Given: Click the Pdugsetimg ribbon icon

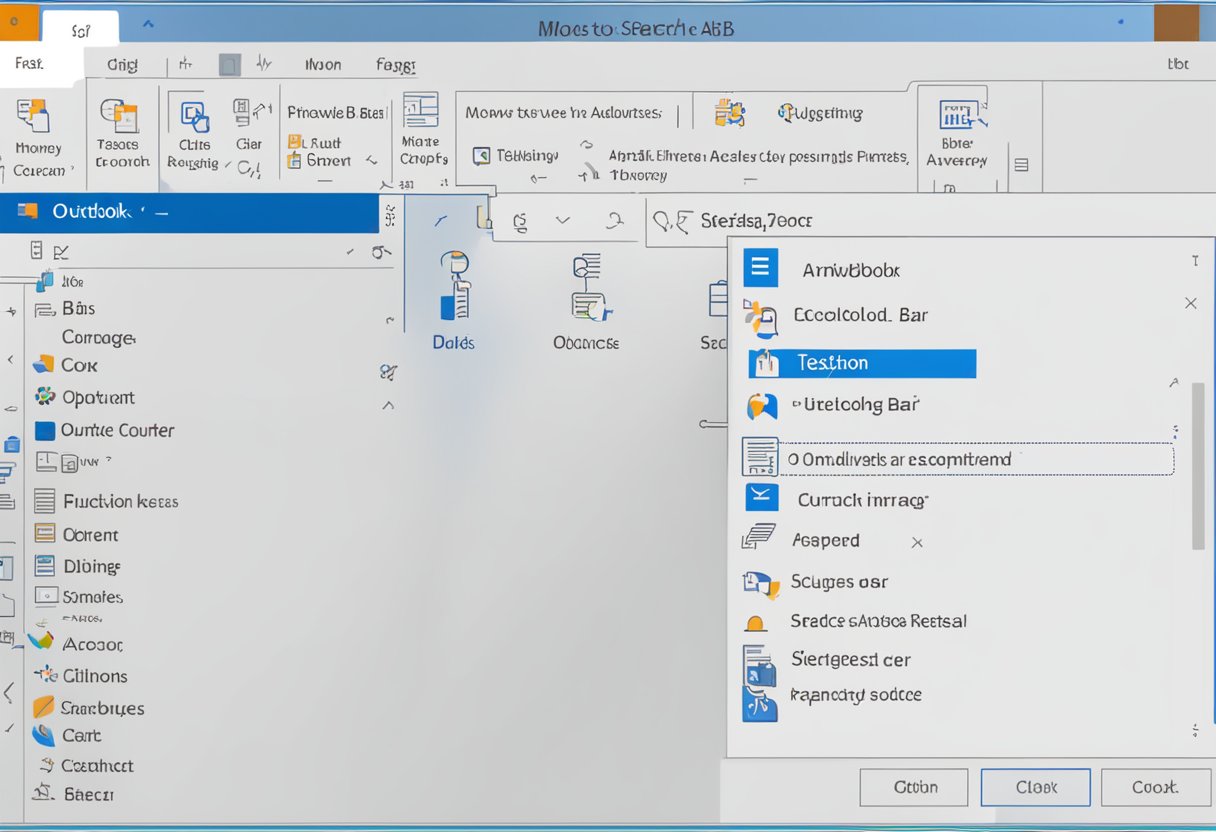Looking at the screenshot, I should click(x=729, y=113).
